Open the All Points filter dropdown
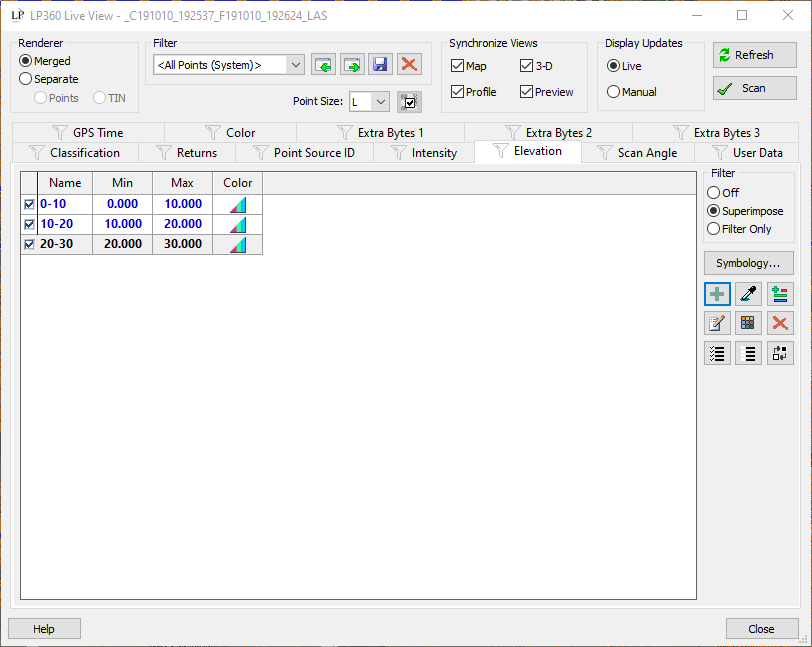 (x=228, y=65)
